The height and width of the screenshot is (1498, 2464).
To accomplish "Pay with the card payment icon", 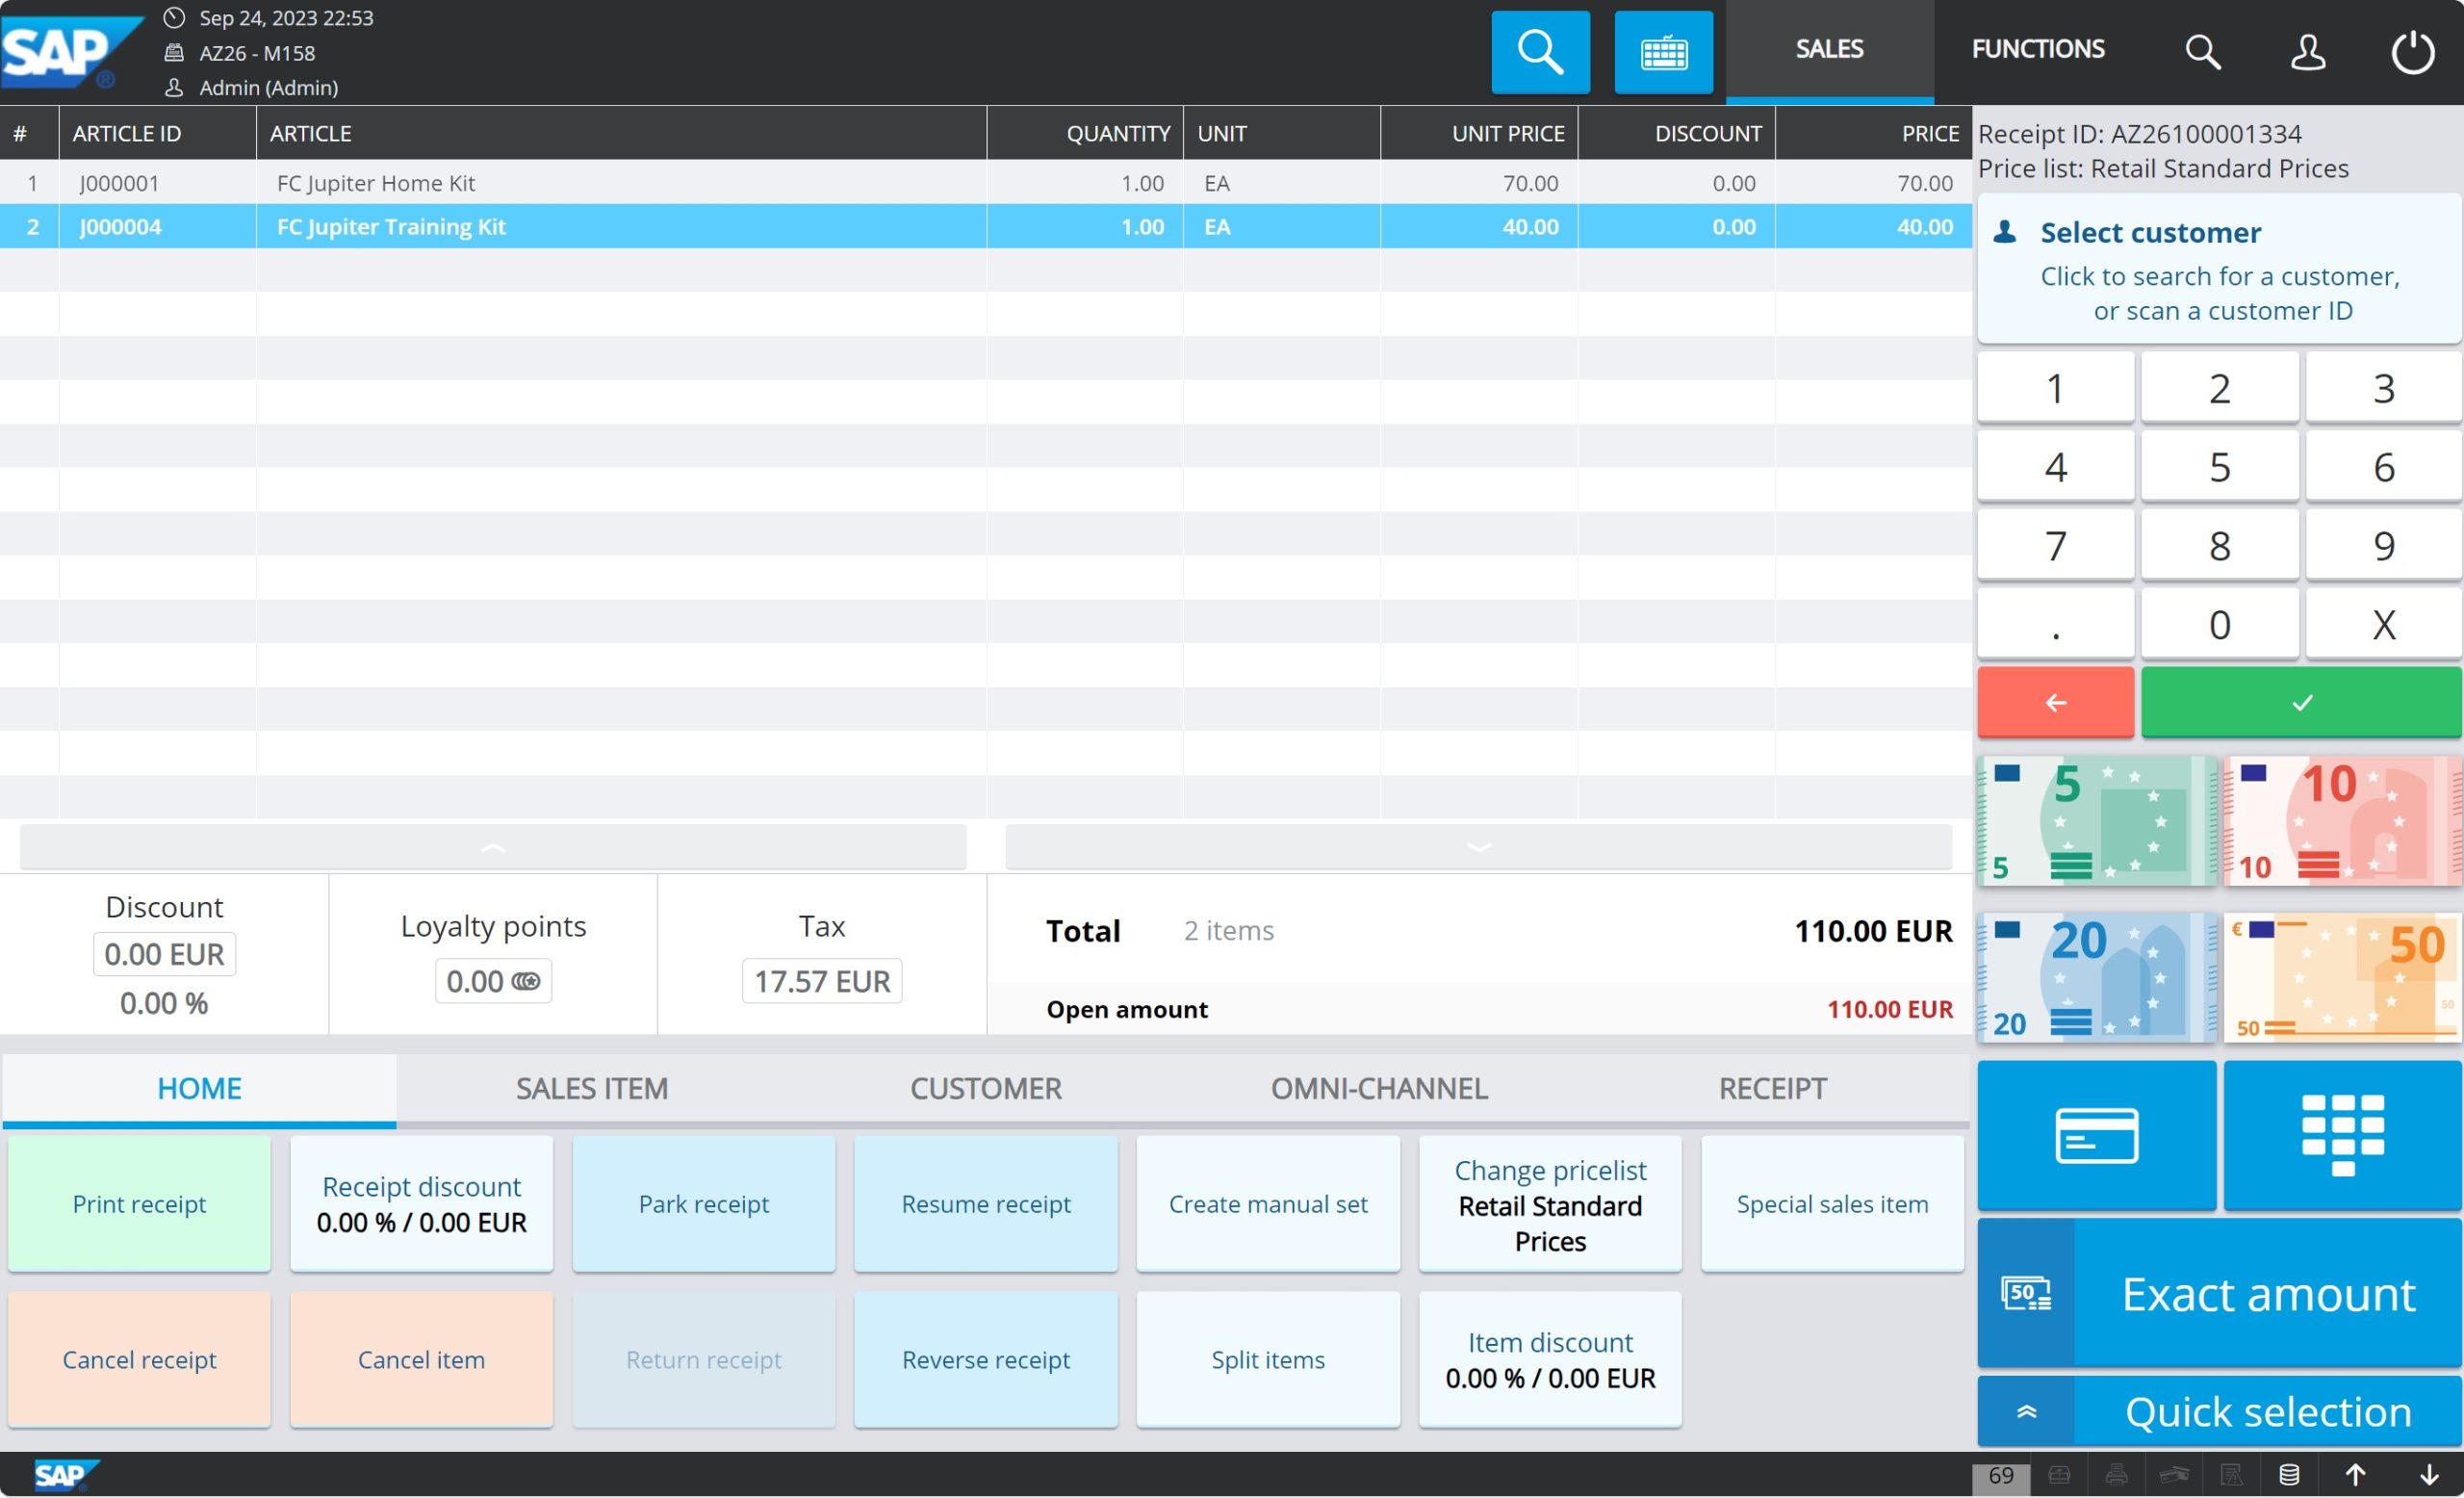I will tap(2097, 1136).
